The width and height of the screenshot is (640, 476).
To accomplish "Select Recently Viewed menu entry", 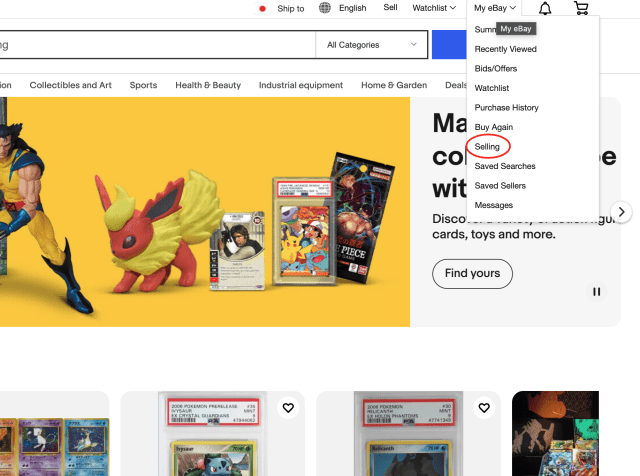I will (x=505, y=49).
